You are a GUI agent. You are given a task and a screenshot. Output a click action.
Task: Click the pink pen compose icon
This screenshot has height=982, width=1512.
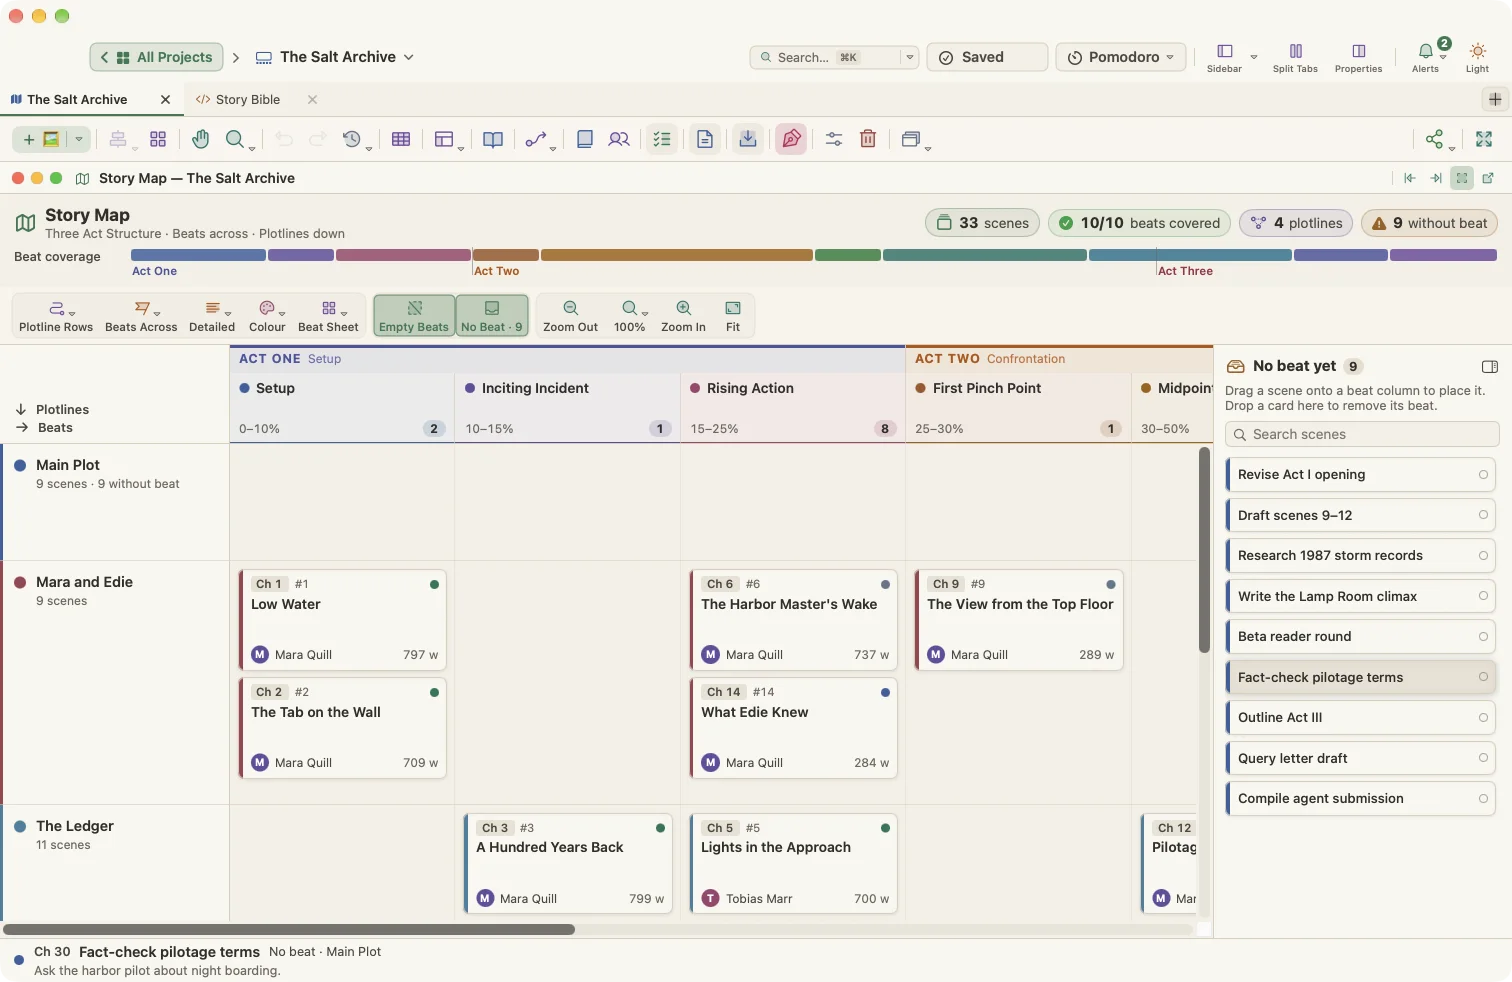791,139
